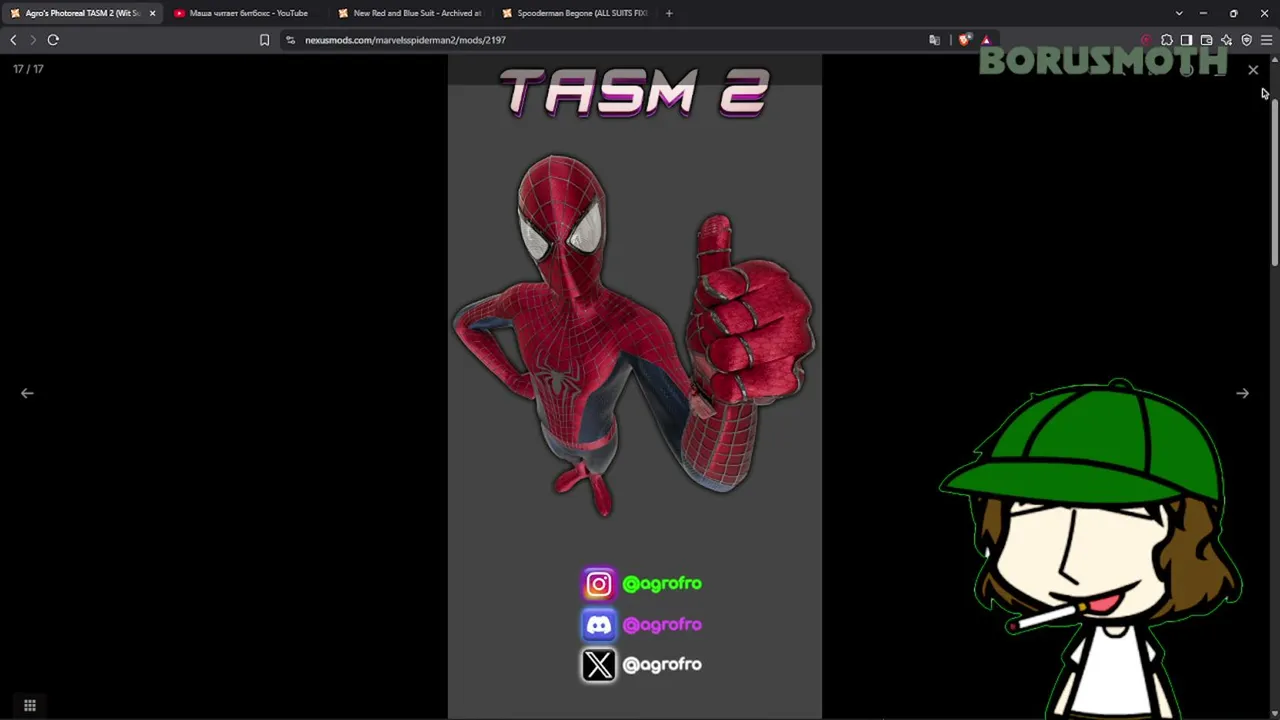This screenshot has width=1280, height=720.
Task: Open Brave Shields lion icon
Action: tap(964, 40)
